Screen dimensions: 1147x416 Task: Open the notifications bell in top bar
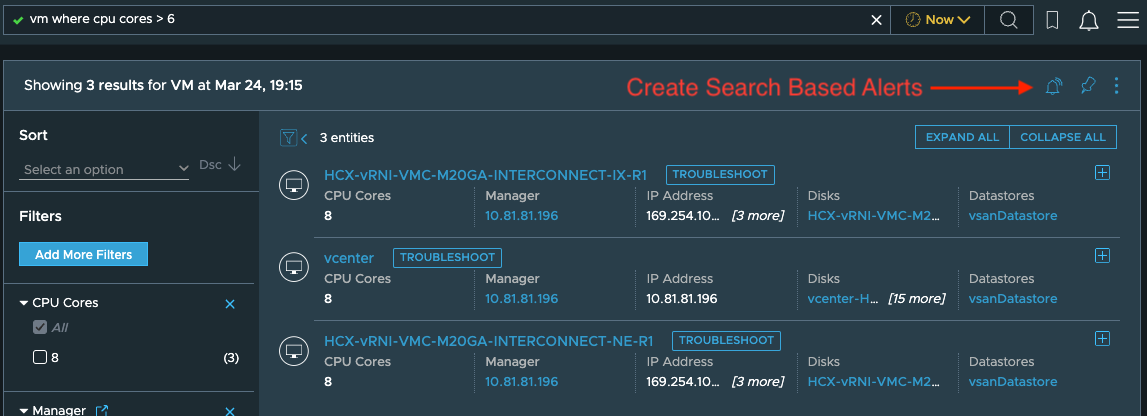pos(1089,20)
